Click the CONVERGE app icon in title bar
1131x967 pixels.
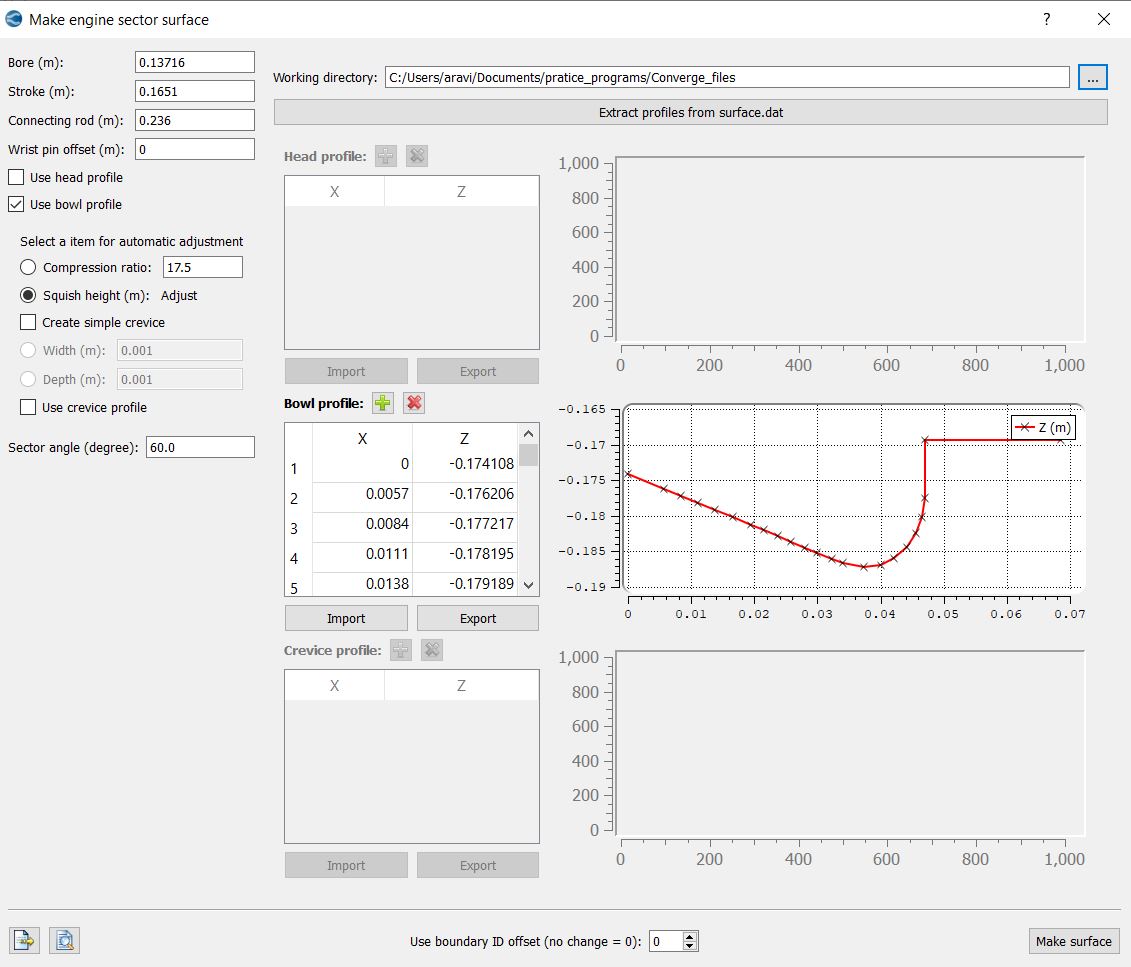(14, 19)
